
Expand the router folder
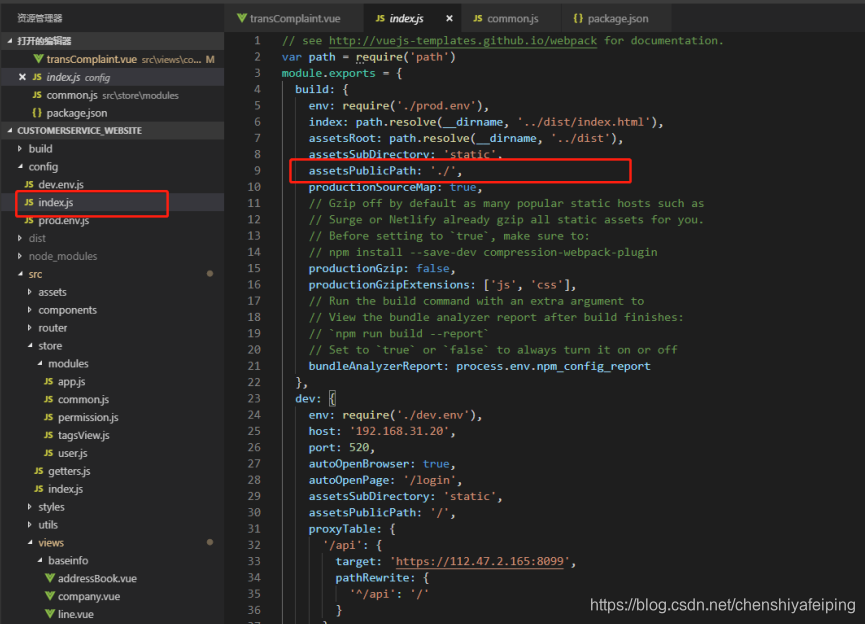click(x=30, y=328)
